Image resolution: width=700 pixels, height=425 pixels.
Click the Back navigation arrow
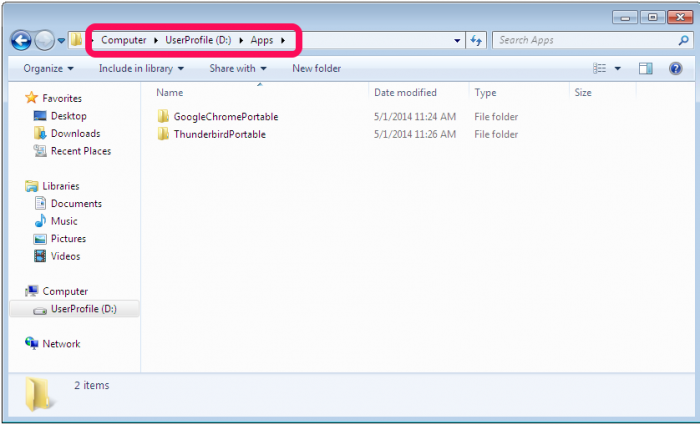click(21, 41)
